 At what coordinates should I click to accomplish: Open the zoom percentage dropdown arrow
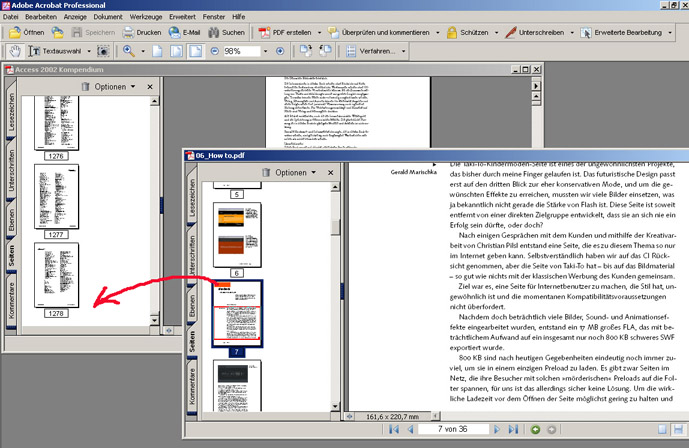[265, 51]
